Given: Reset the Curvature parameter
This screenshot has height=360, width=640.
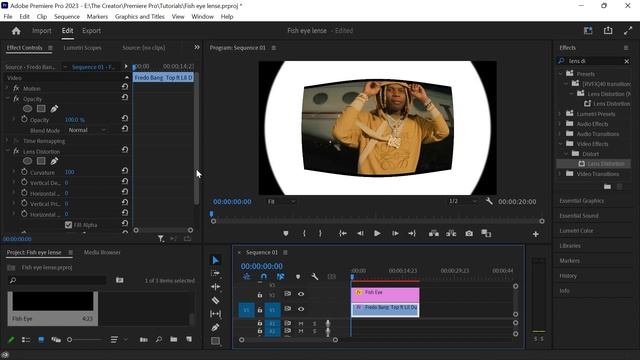Looking at the screenshot, I should coord(125,171).
